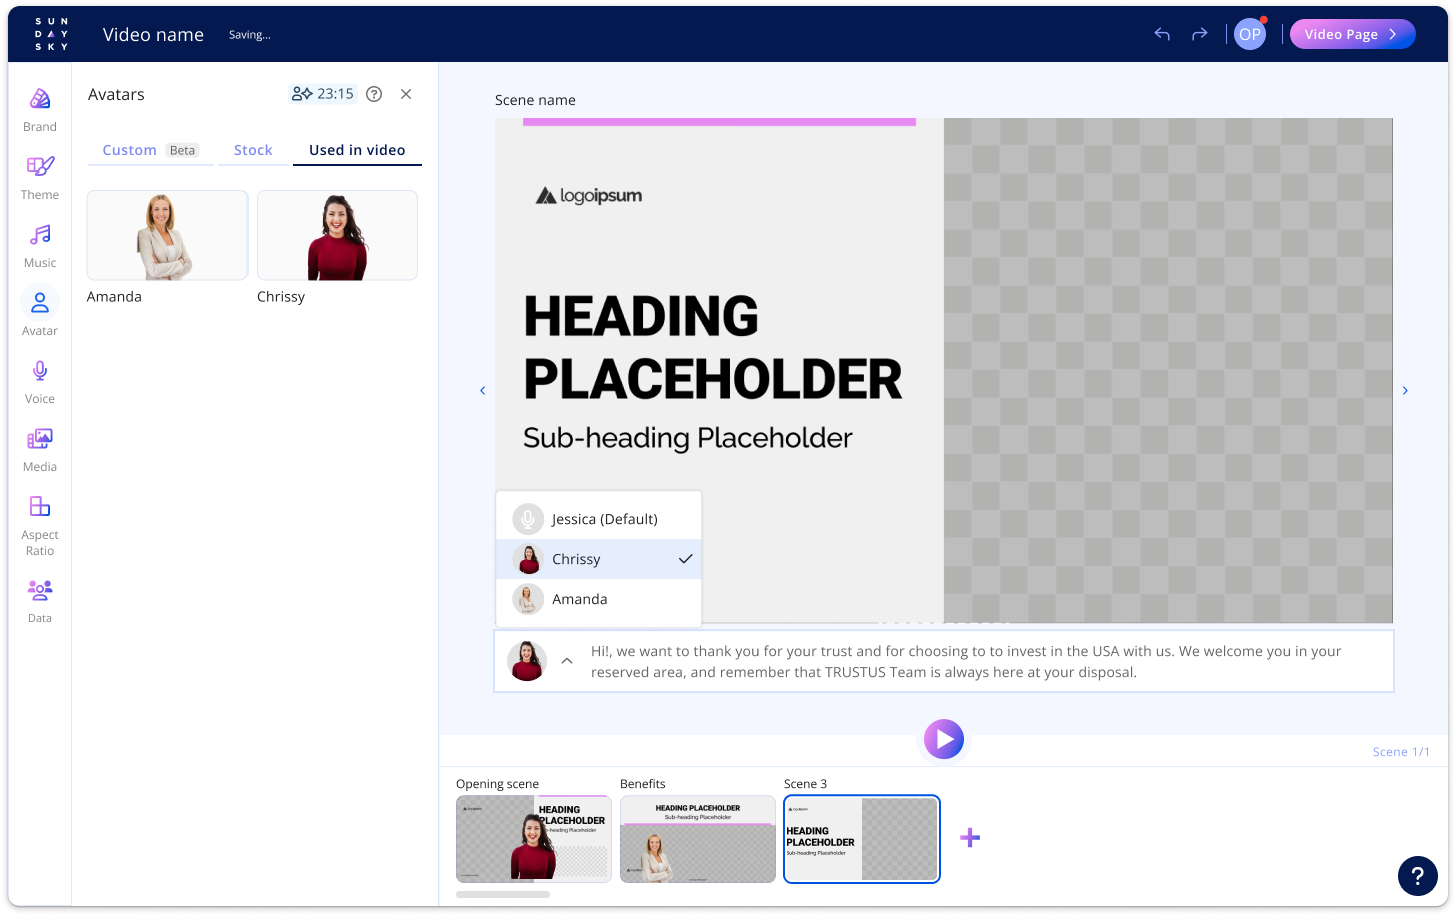
Task: Open the Theme panel
Action: click(x=40, y=178)
